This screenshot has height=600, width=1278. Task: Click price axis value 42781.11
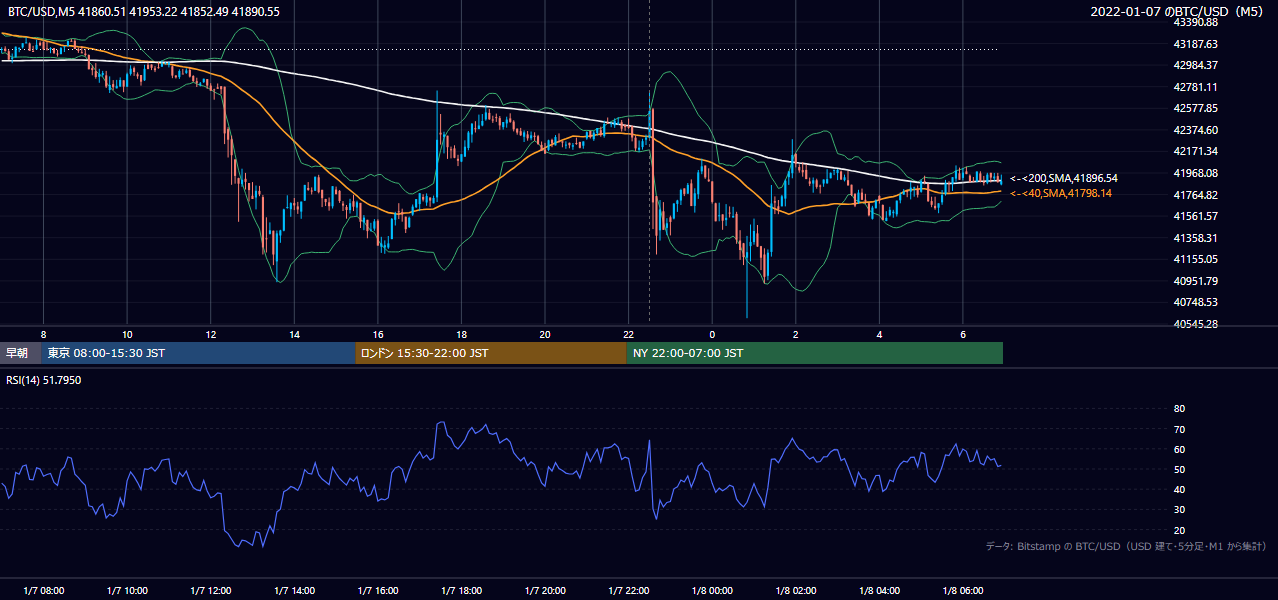(1195, 87)
